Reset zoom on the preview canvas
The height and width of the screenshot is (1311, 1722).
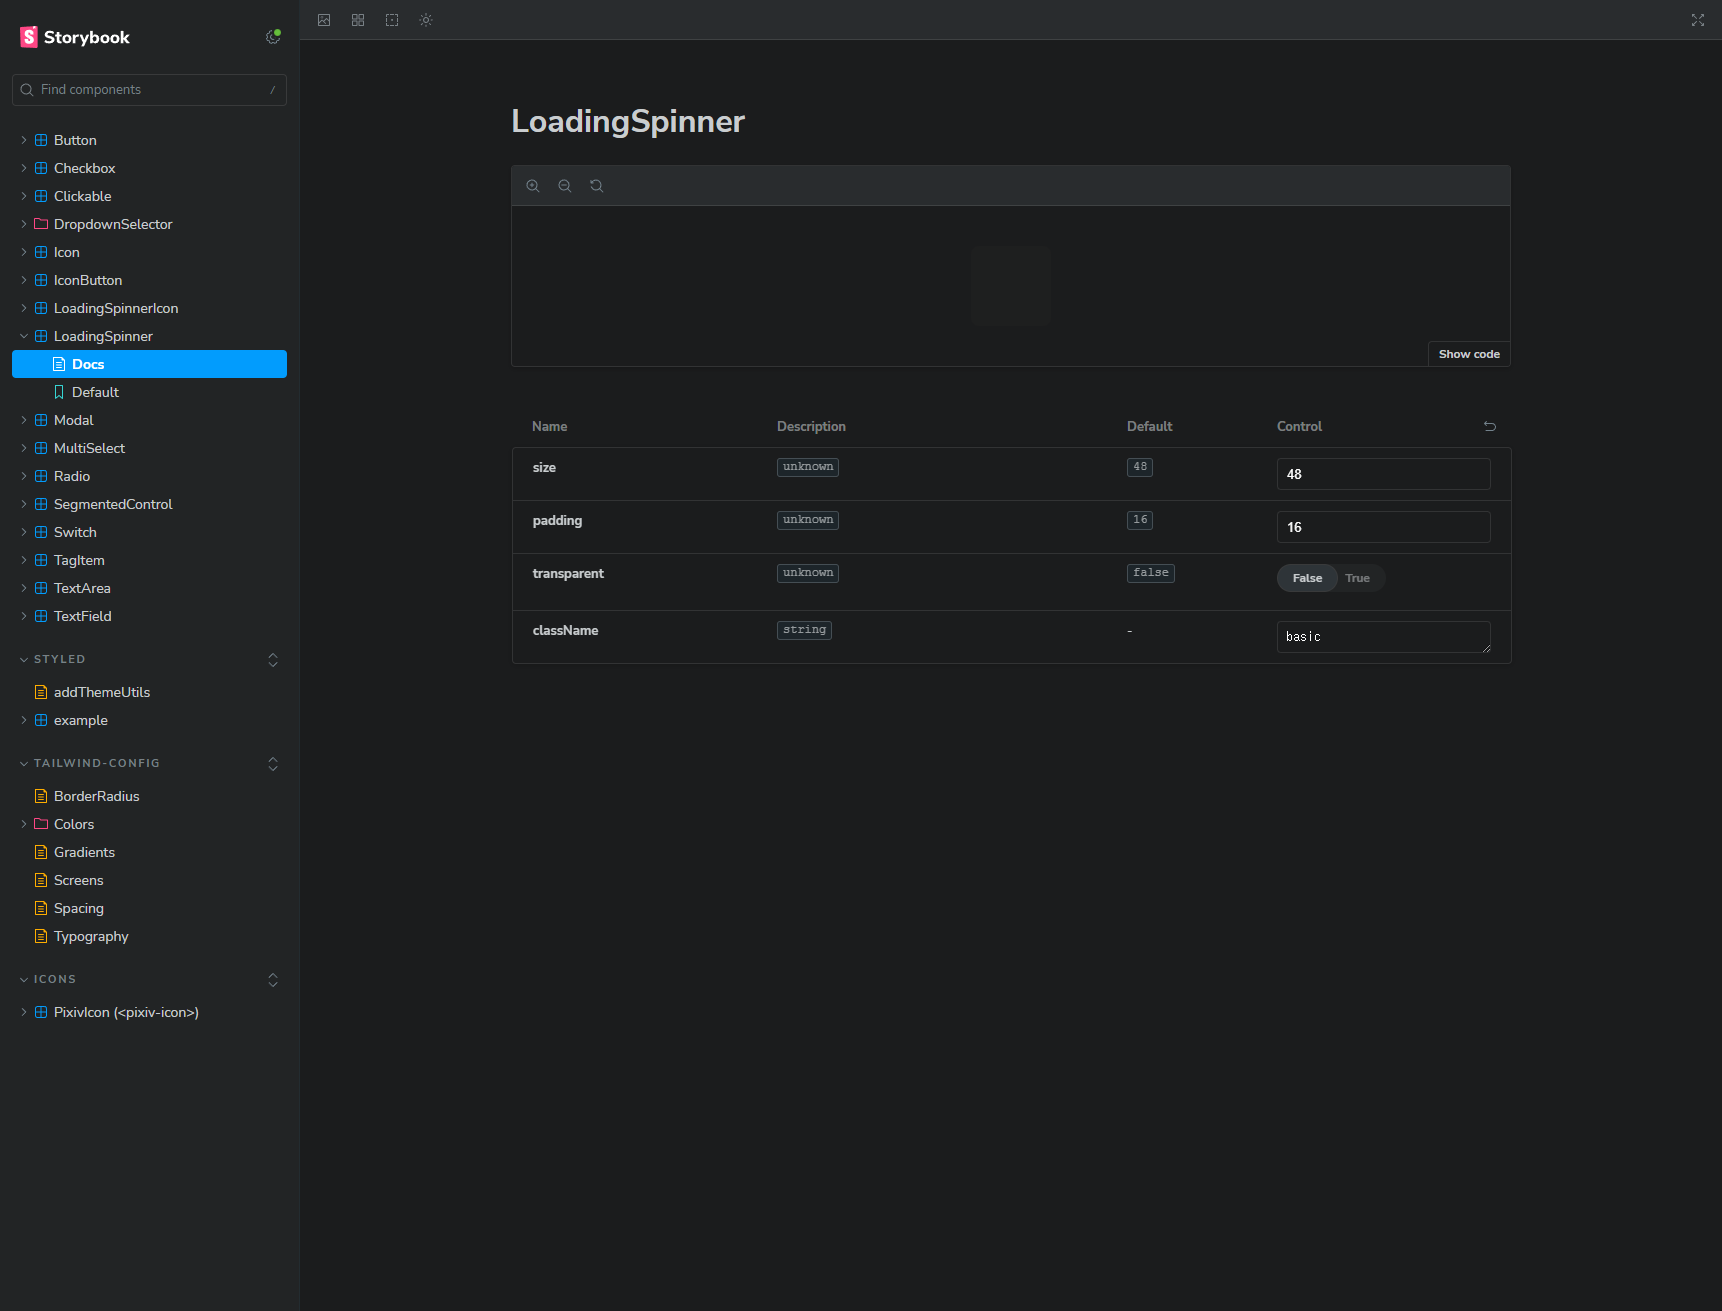(597, 186)
